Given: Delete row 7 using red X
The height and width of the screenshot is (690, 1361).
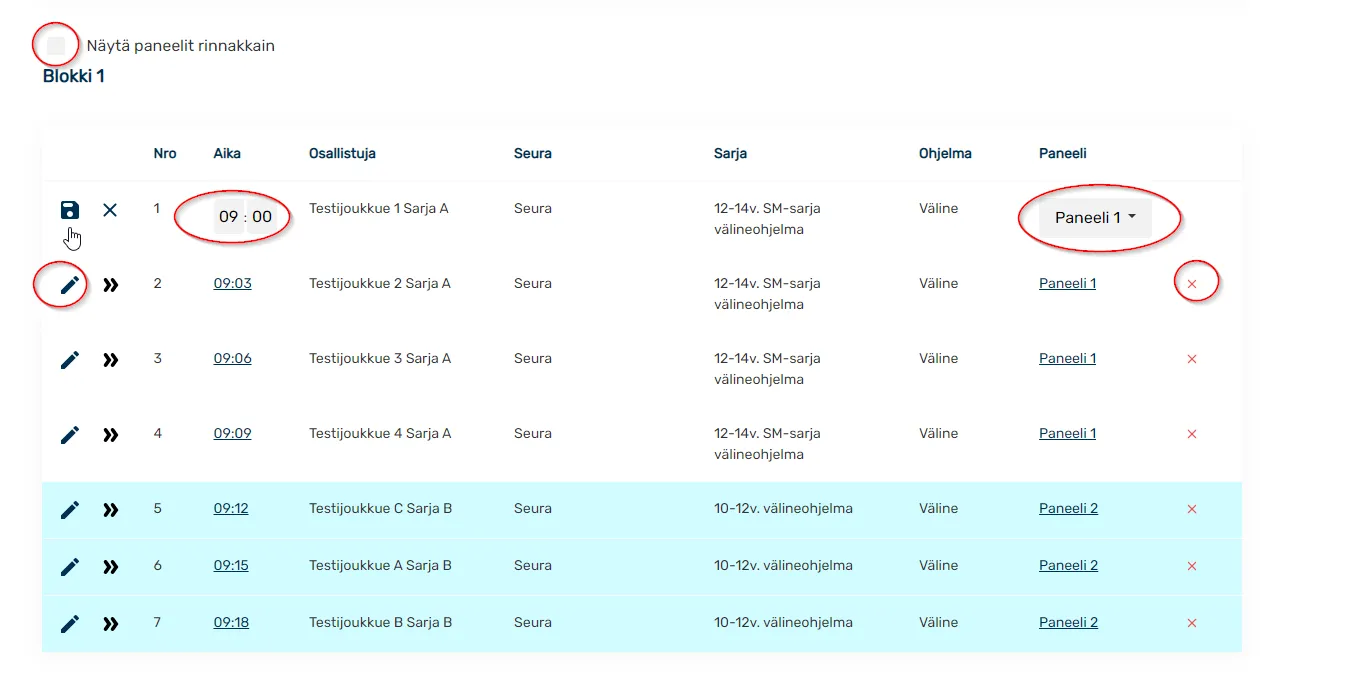Looking at the screenshot, I should coord(1191,623).
